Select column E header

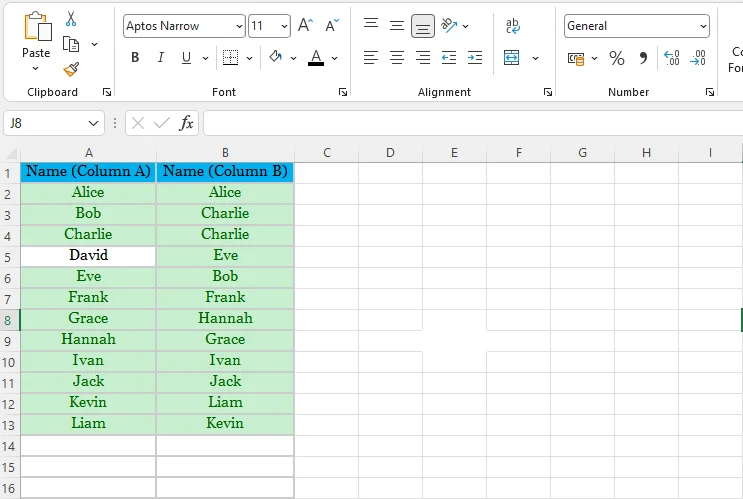coord(454,153)
